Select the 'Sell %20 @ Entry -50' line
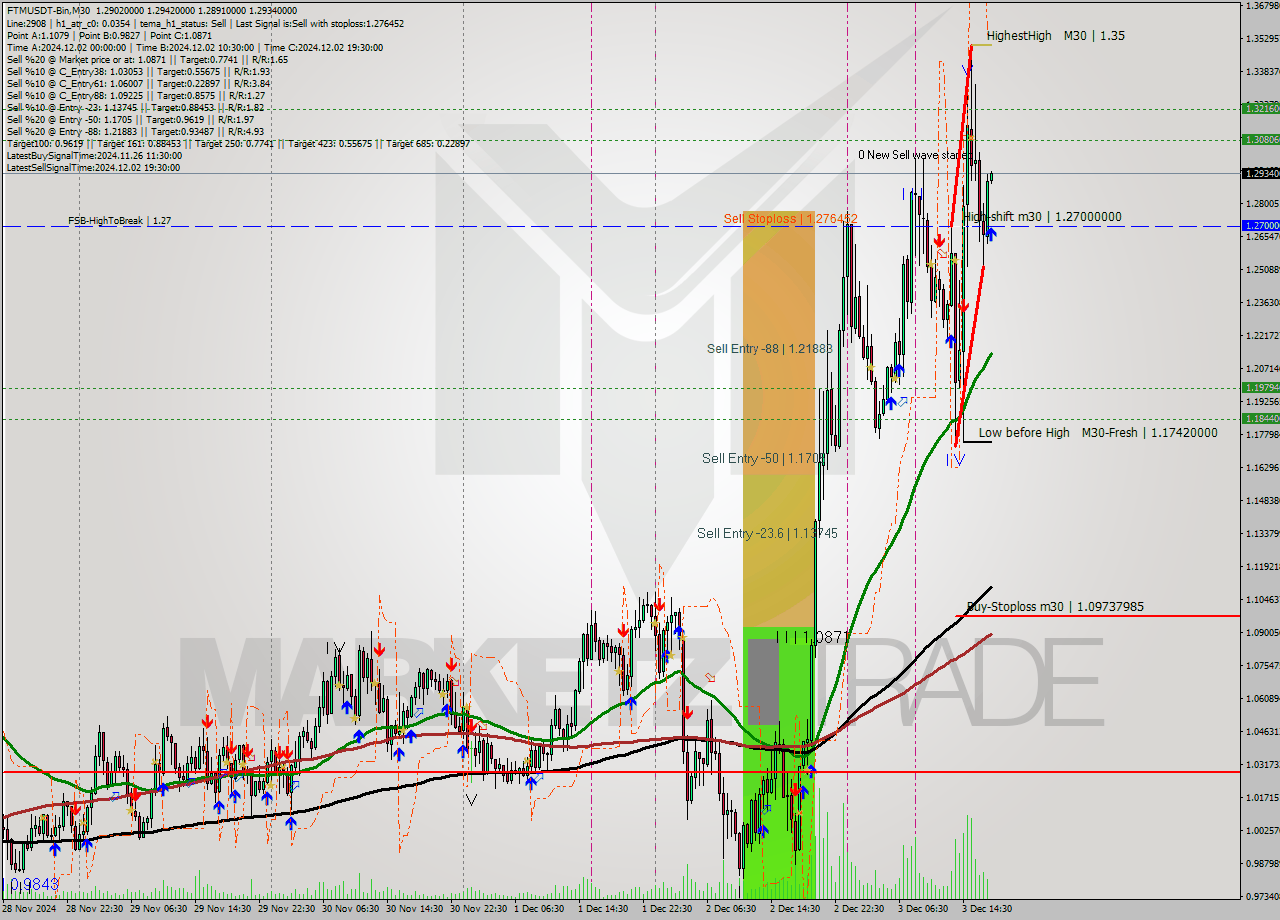This screenshot has width=1280, height=920. click(x=132, y=119)
